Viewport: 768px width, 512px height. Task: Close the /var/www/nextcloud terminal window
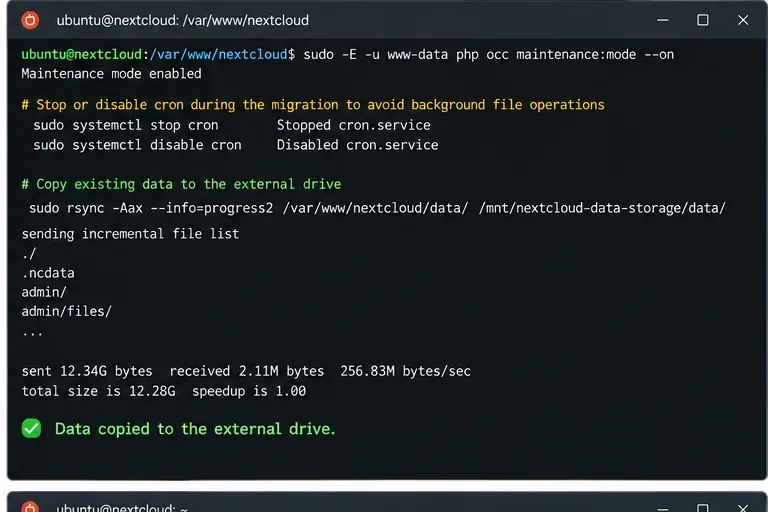pyautogui.click(x=743, y=20)
